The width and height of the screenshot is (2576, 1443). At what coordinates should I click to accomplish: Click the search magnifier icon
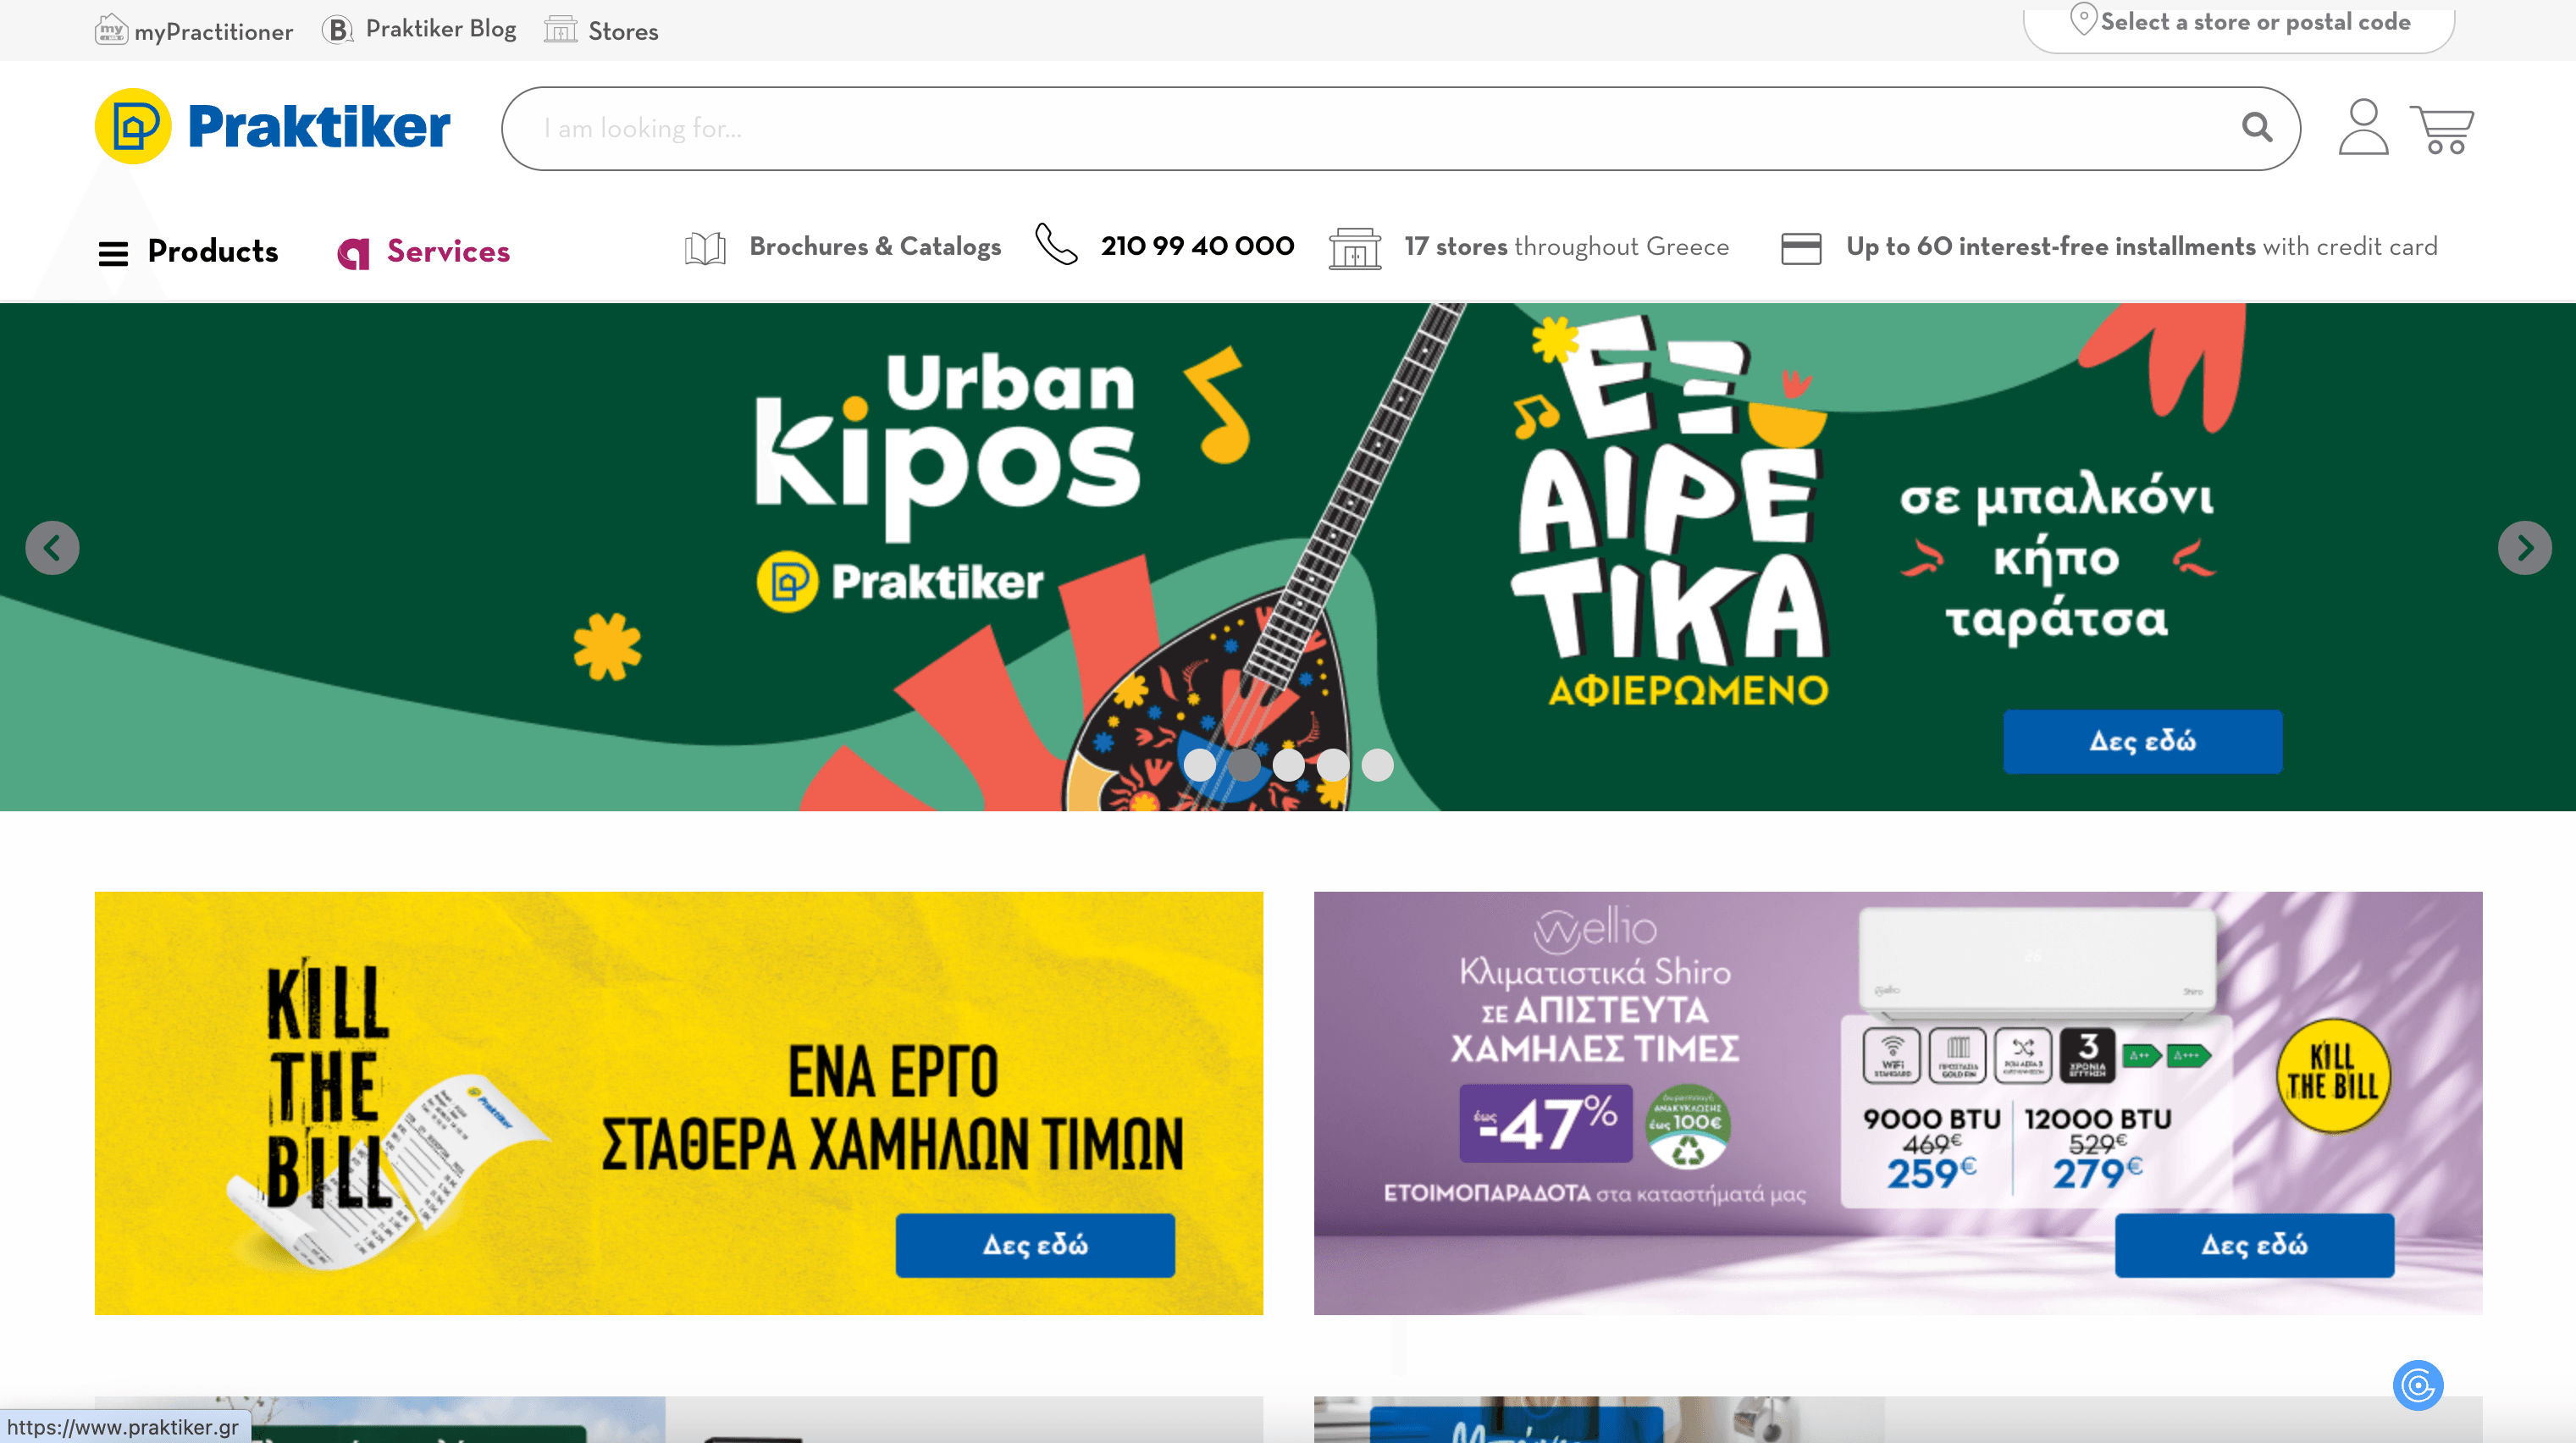[2256, 127]
